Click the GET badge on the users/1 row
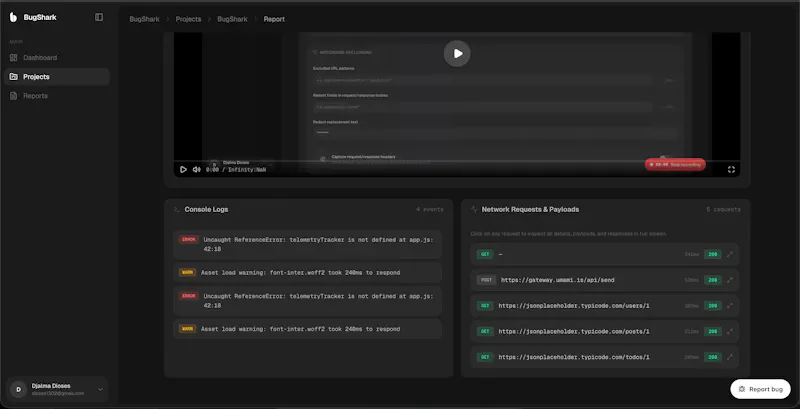The image size is (800, 409). coord(485,305)
